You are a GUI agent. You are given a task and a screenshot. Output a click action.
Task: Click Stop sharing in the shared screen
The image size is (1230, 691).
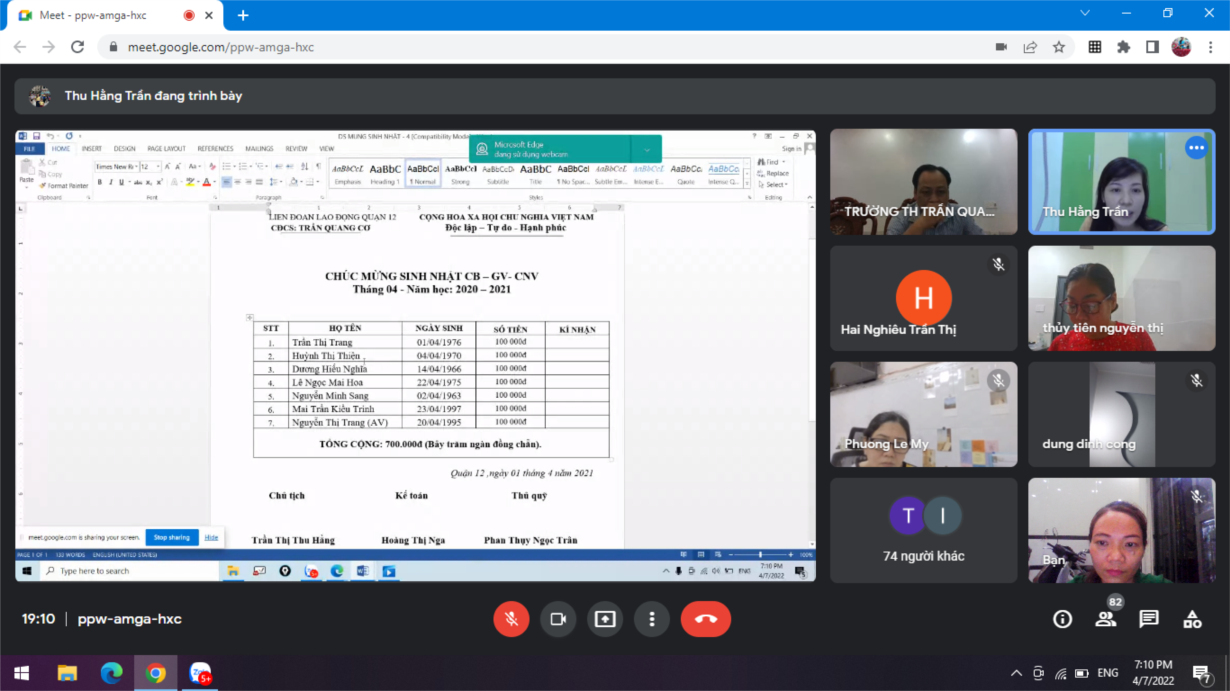[x=172, y=537]
